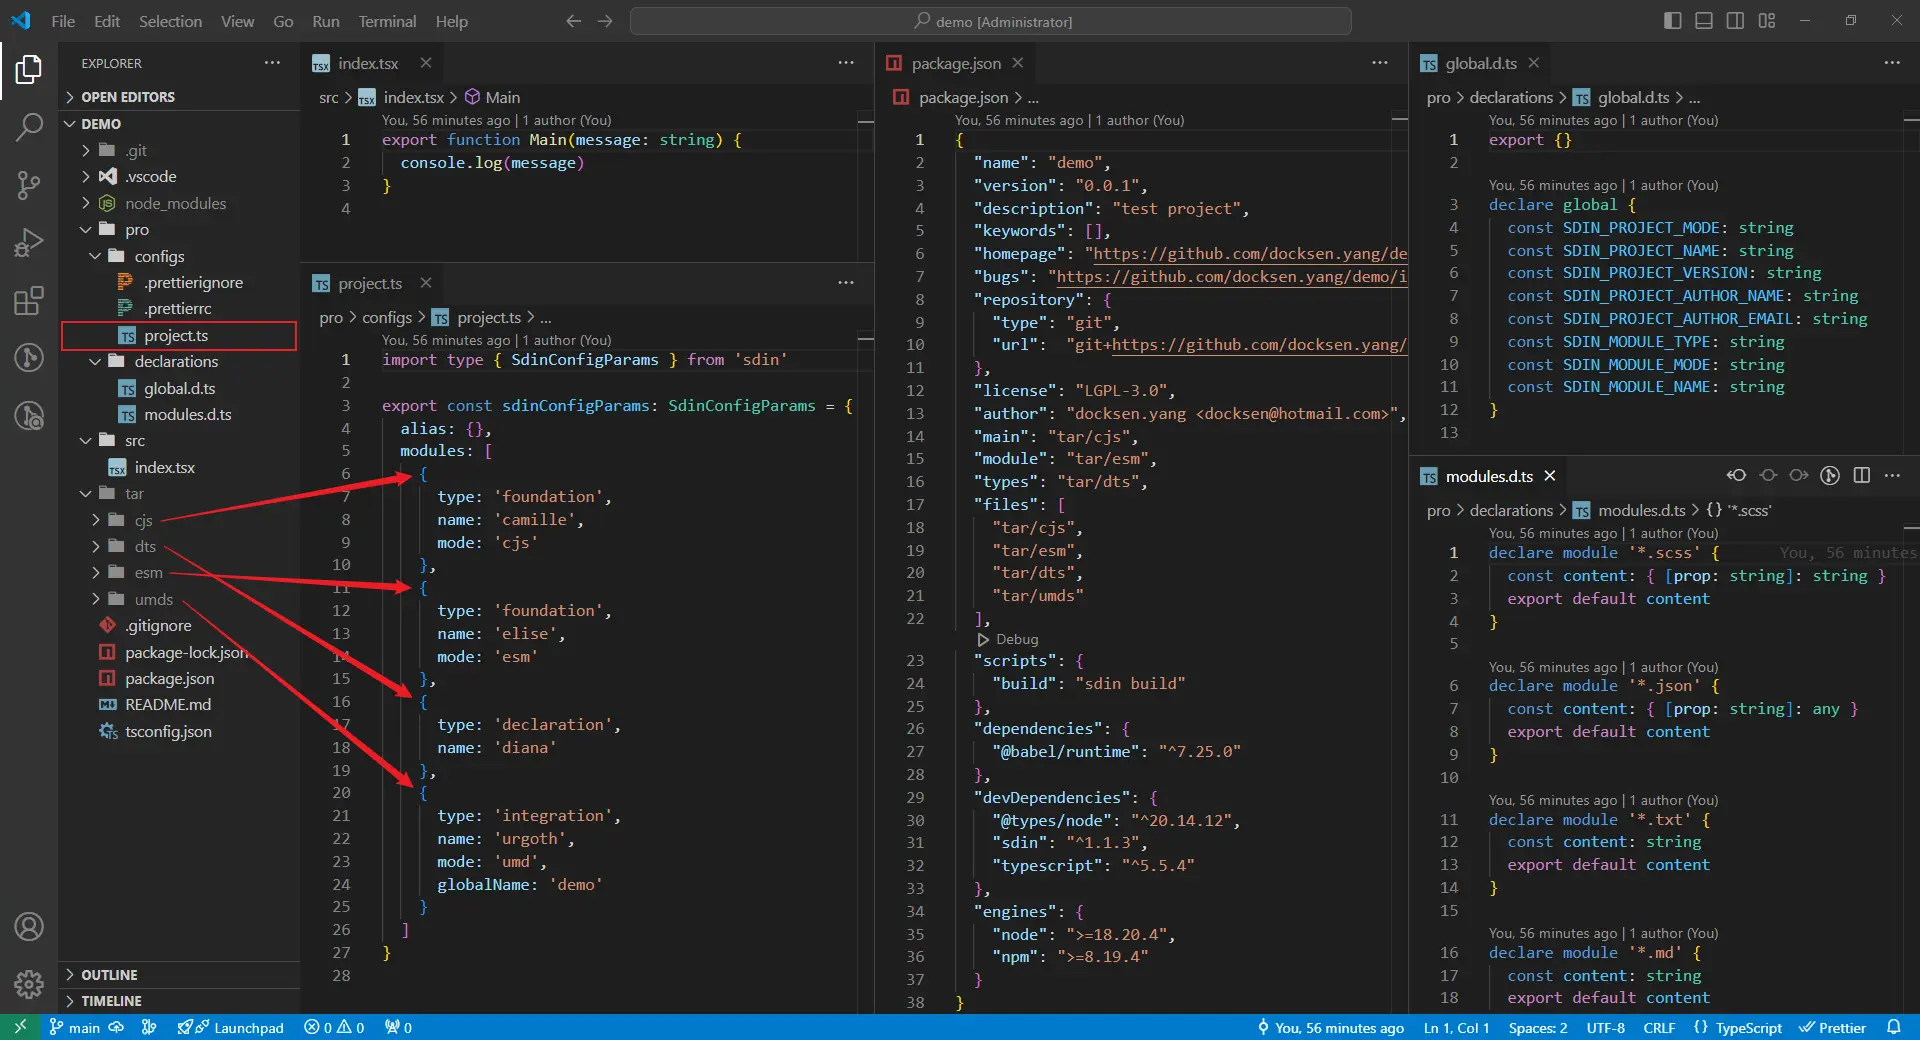Expand the OUTLINE section
Viewport: 1920px width, 1040px height.
click(x=179, y=975)
